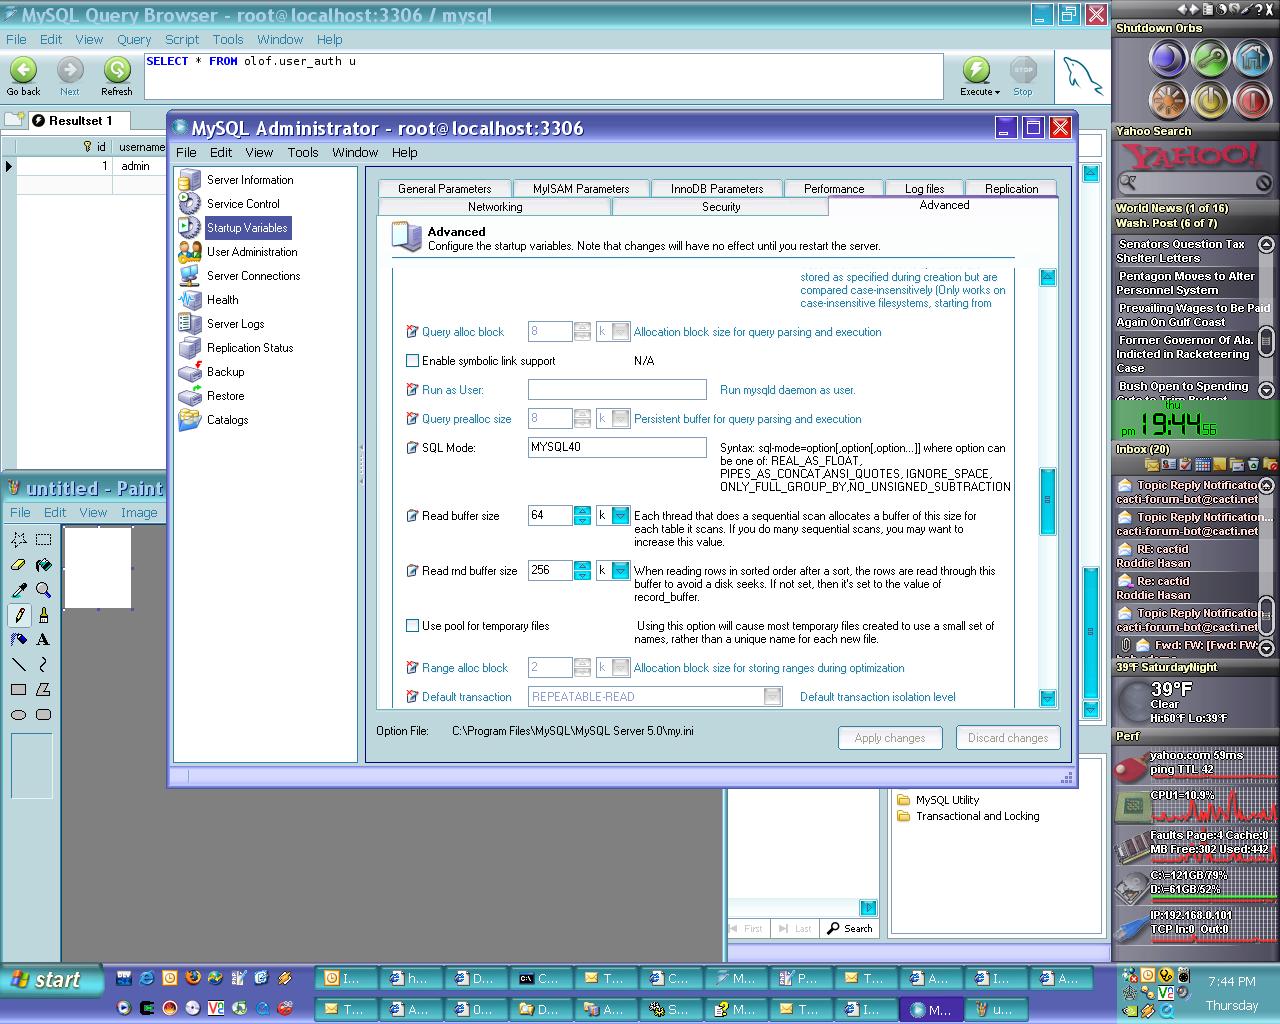Screen dimensions: 1280x1024
Task: Adjust Read rnd buffer size spinner
Action: [x=582, y=571]
